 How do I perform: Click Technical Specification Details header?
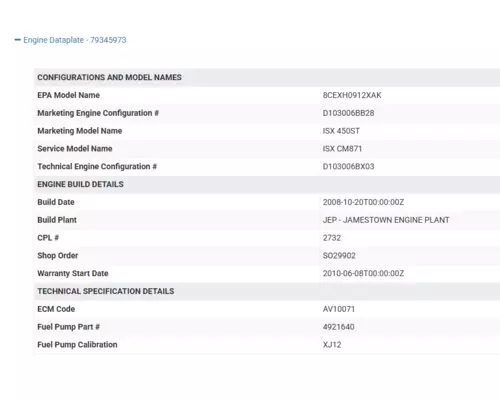coord(106,291)
